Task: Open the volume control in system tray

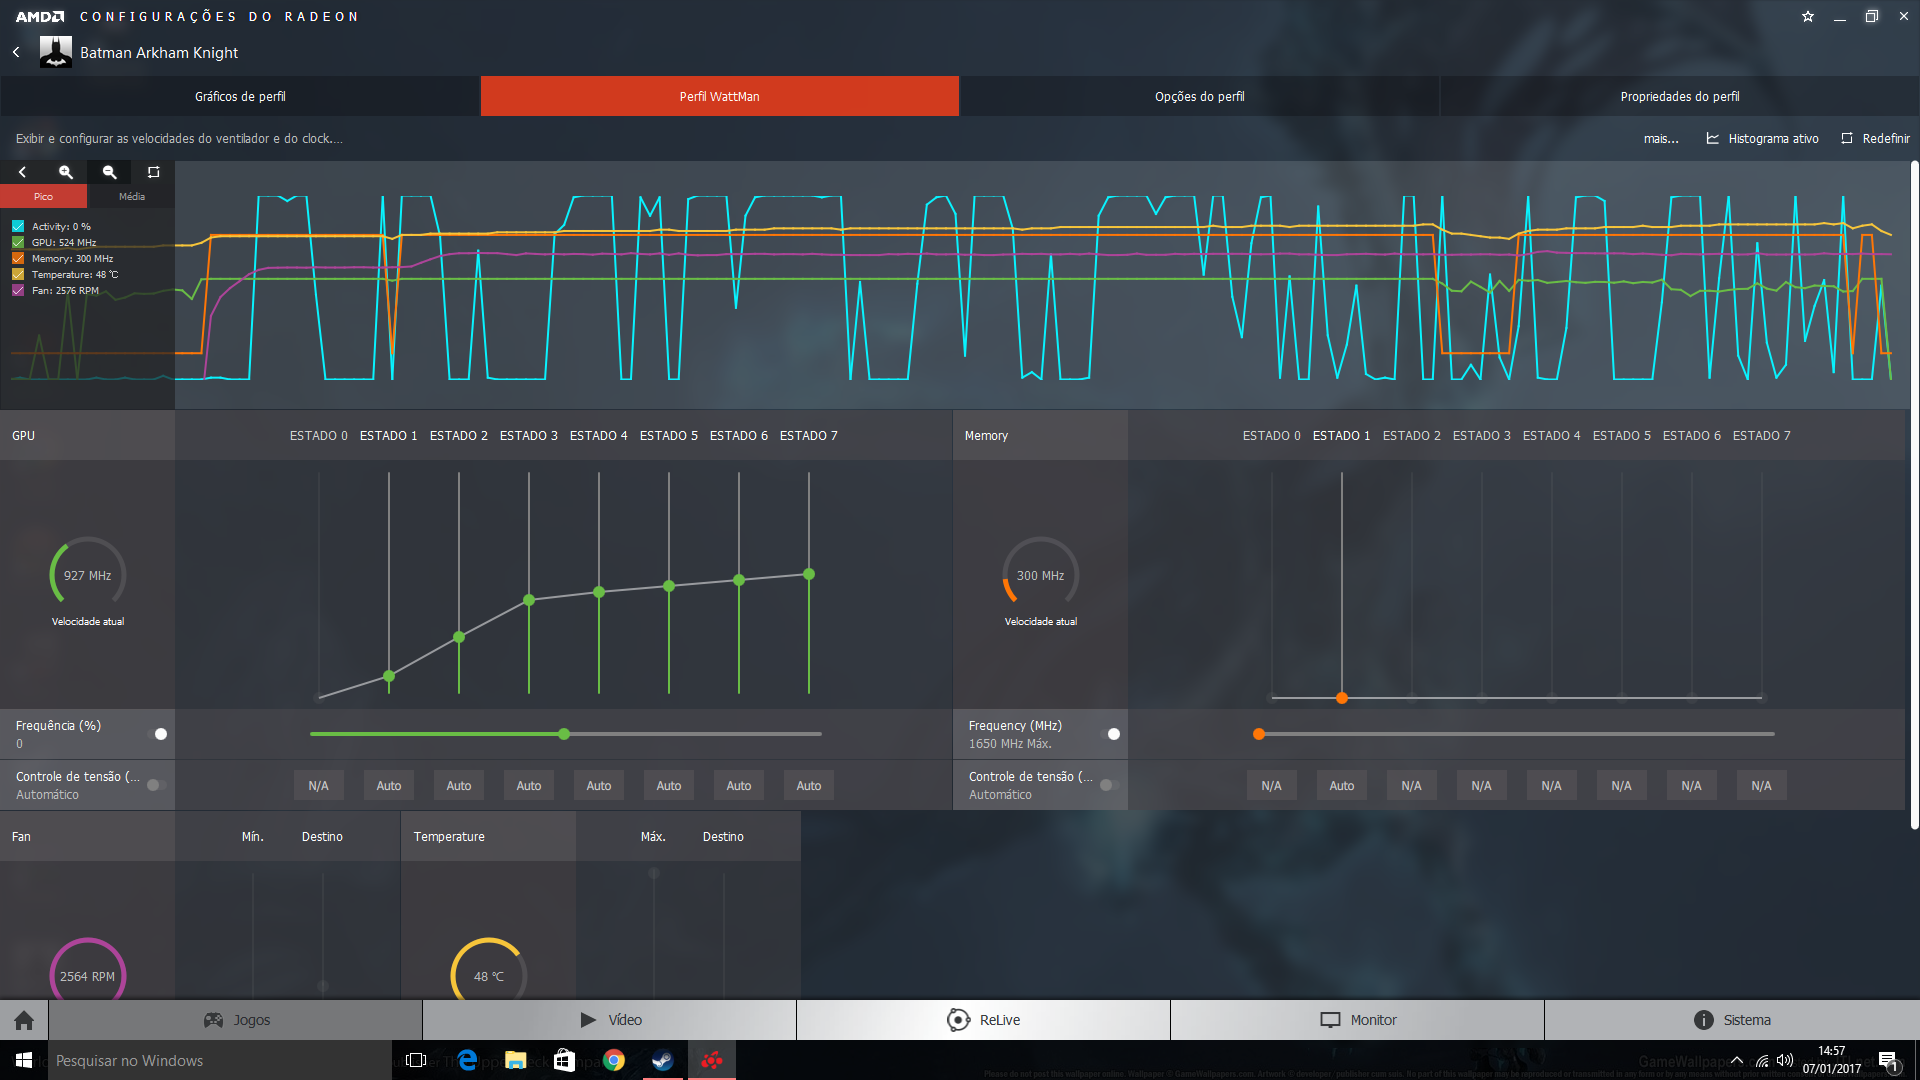Action: point(1785,1060)
